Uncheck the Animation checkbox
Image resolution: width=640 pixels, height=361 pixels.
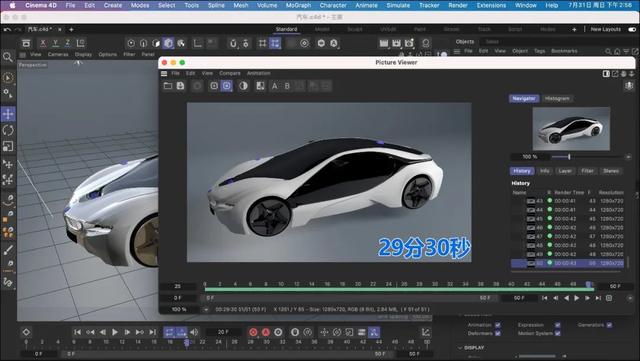(498, 325)
